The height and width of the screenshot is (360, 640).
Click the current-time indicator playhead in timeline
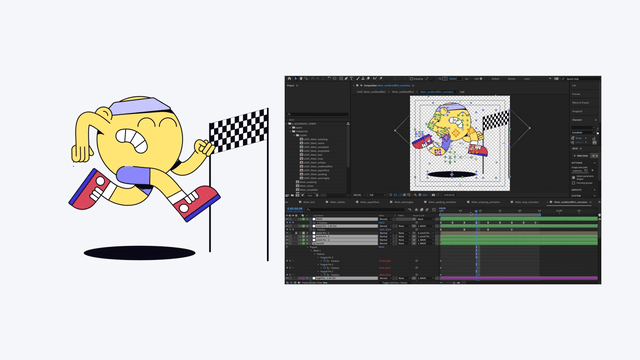point(476,211)
